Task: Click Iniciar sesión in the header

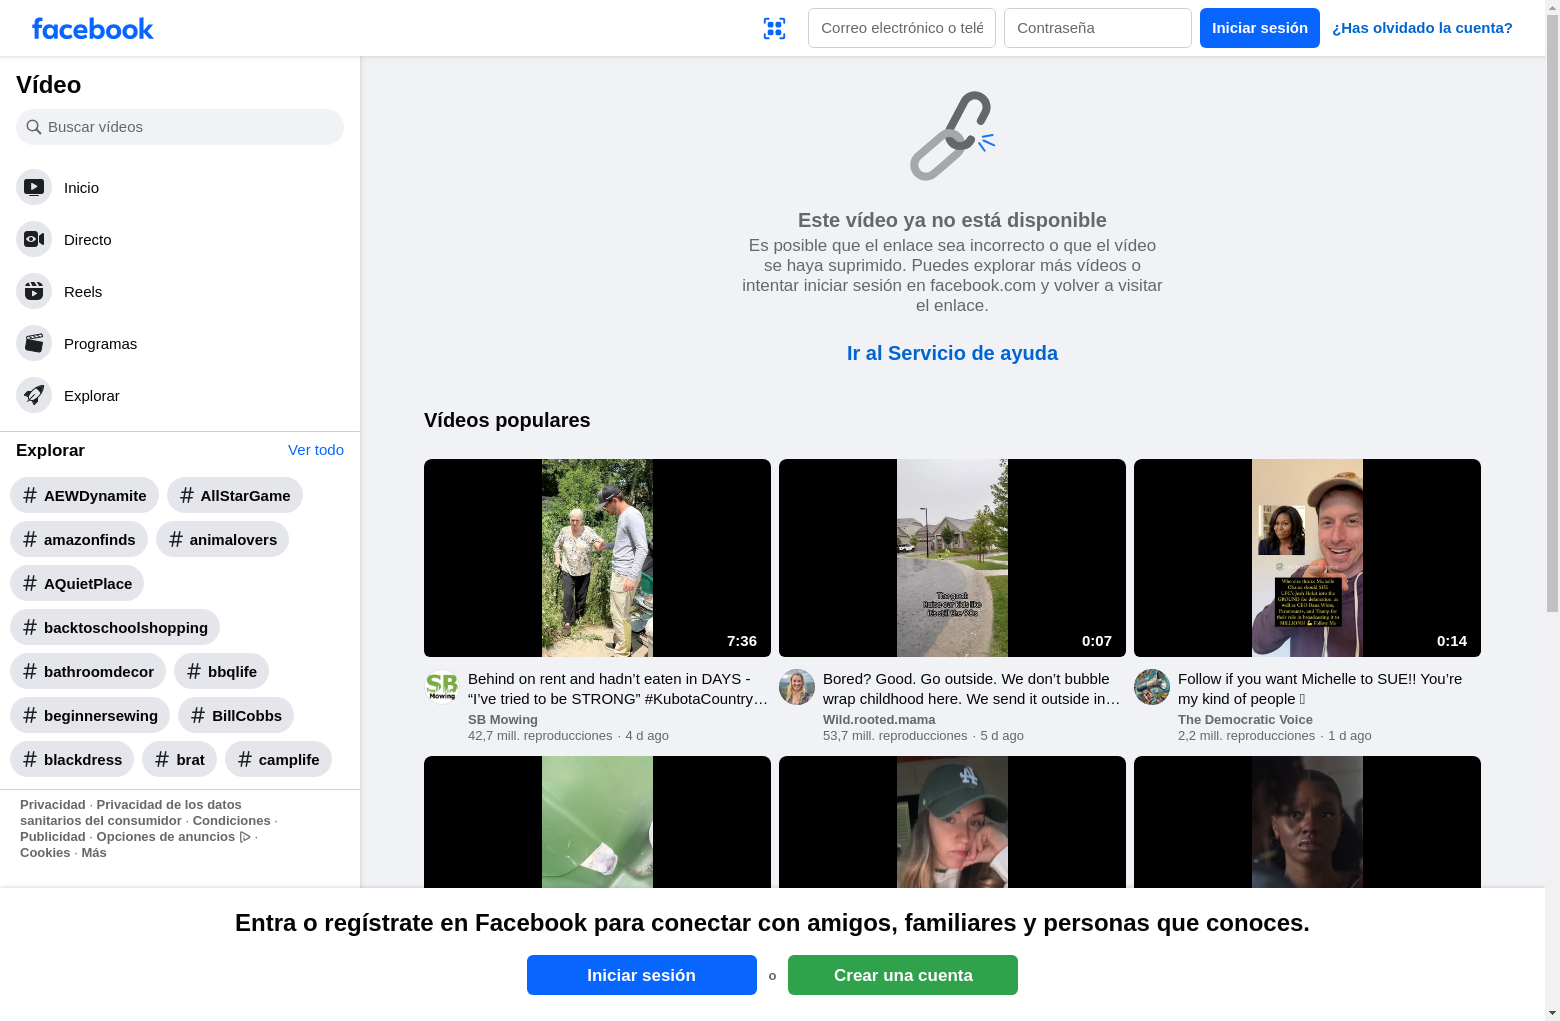Action: click(x=1260, y=28)
